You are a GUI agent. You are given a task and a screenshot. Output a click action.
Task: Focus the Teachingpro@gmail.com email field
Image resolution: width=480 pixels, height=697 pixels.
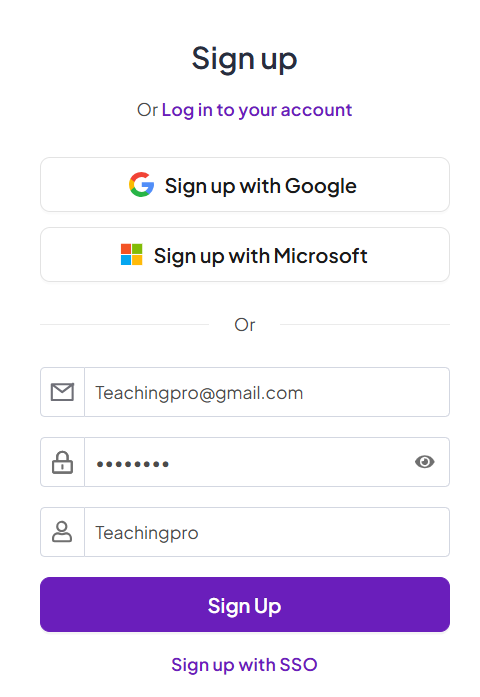point(267,392)
